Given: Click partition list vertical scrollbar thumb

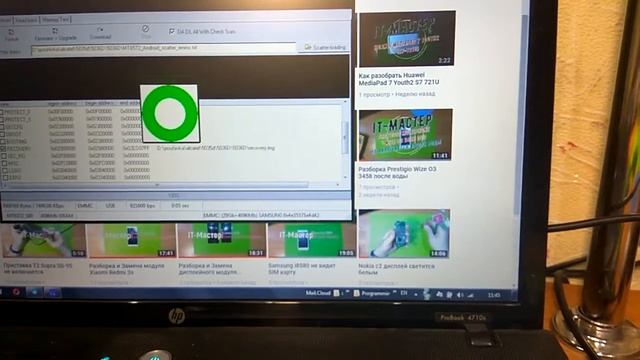Looking at the screenshot, I should pos(345,137).
